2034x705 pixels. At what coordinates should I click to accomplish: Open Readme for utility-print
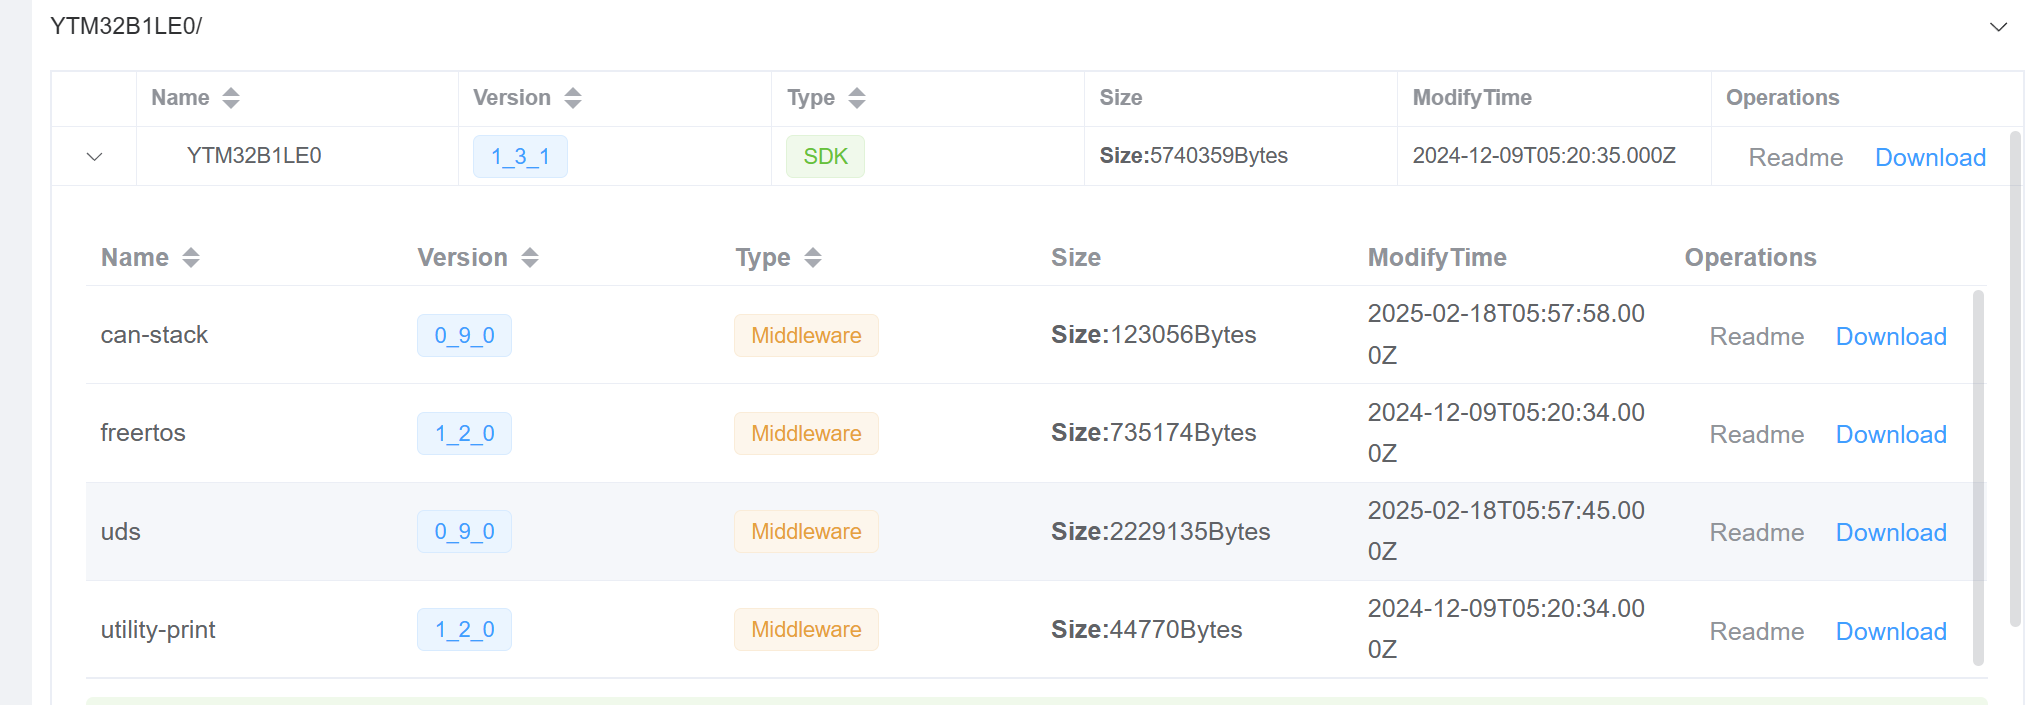coord(1757,632)
